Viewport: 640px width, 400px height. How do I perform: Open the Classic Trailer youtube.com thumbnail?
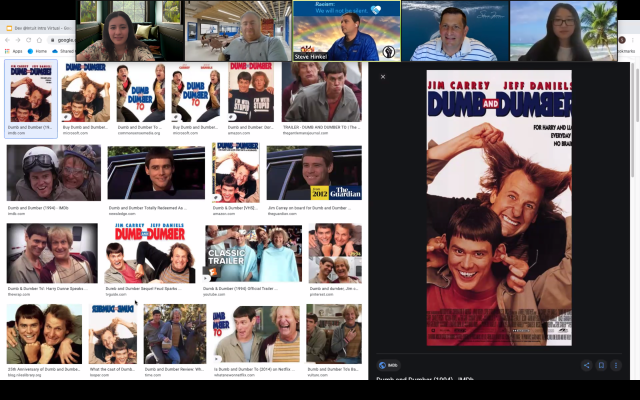pos(253,253)
